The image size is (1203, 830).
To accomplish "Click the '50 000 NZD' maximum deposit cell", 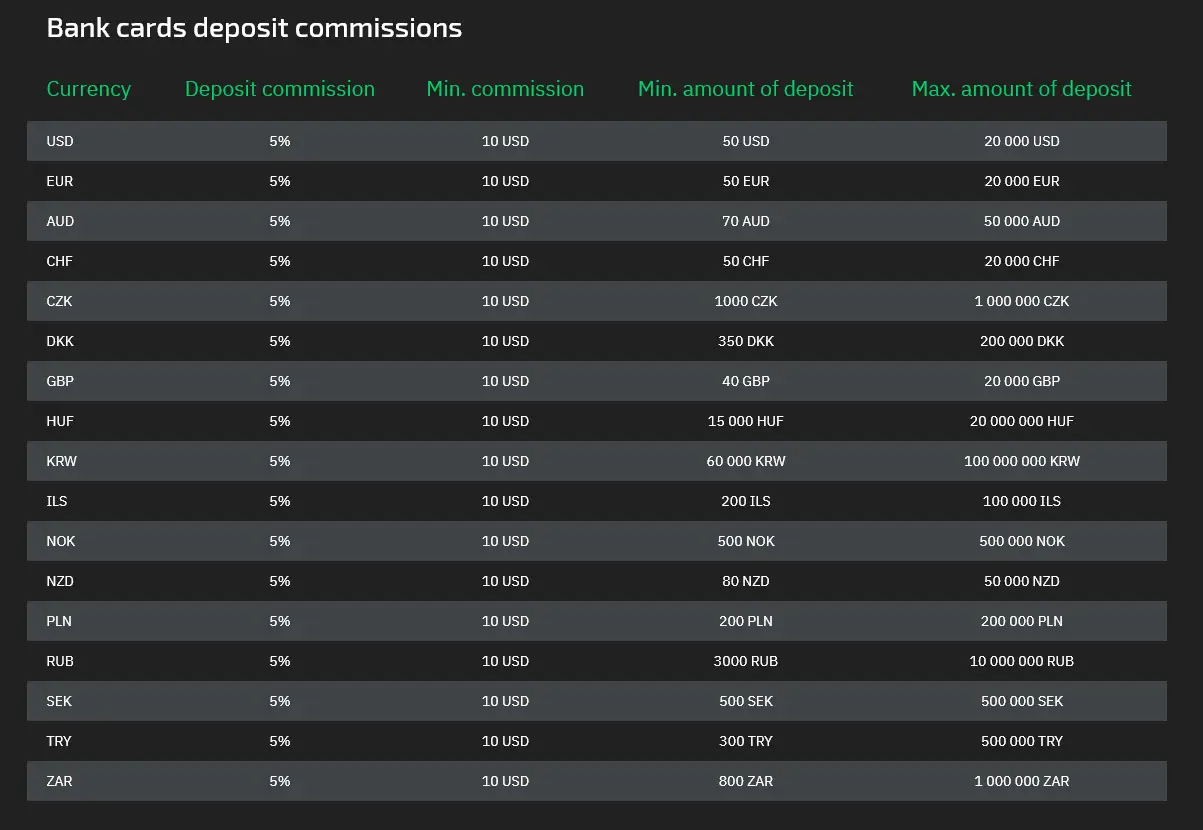I will click(1022, 581).
